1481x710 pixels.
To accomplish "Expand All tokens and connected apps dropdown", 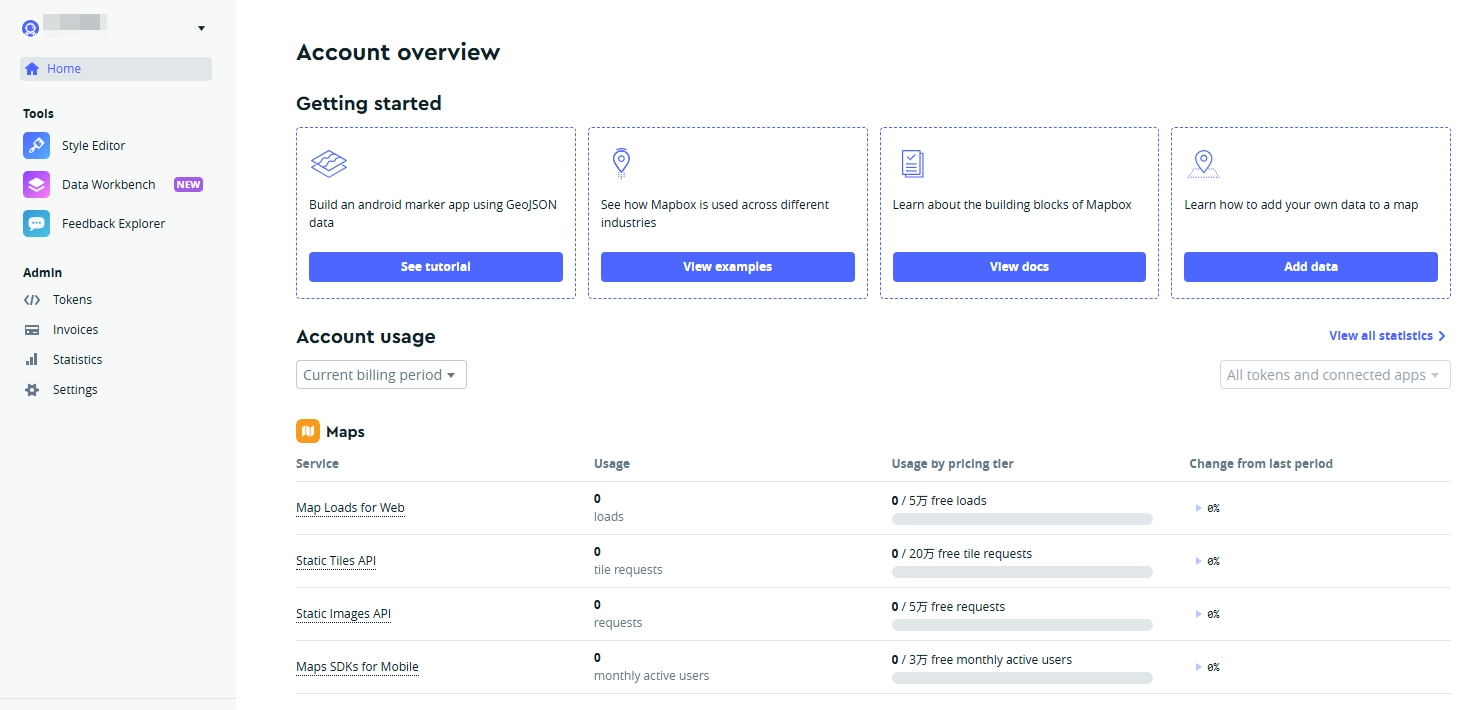I will pos(1335,375).
